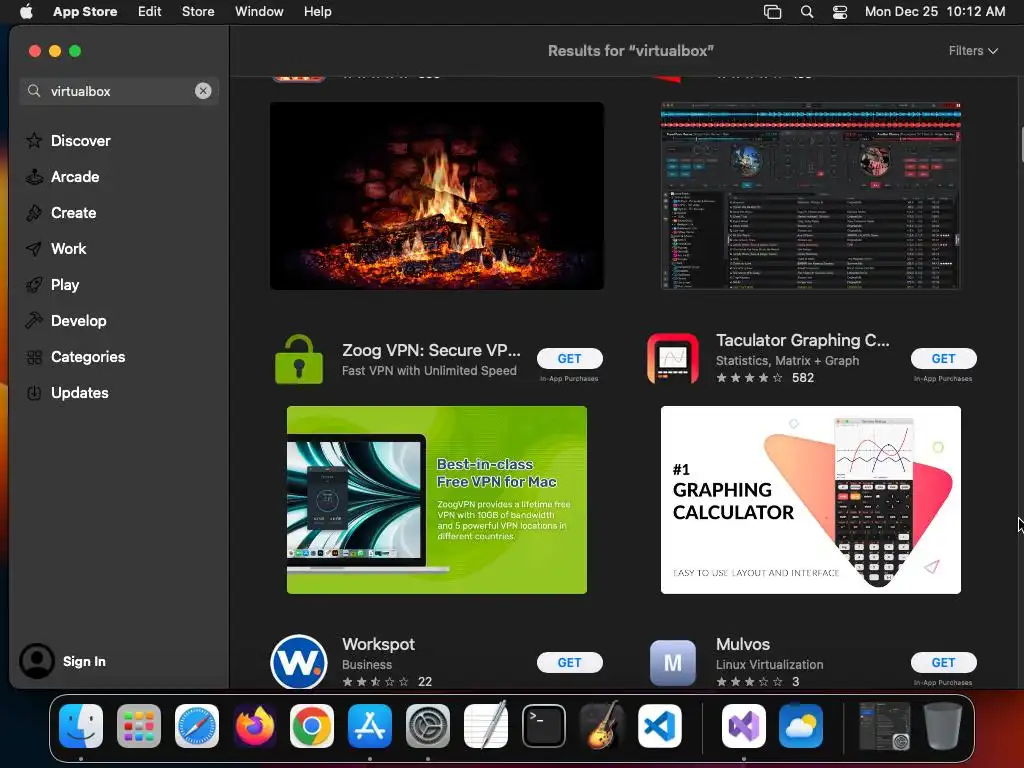Open the Workspot app icon
Screen dimensions: 1024x768
(x=298, y=662)
